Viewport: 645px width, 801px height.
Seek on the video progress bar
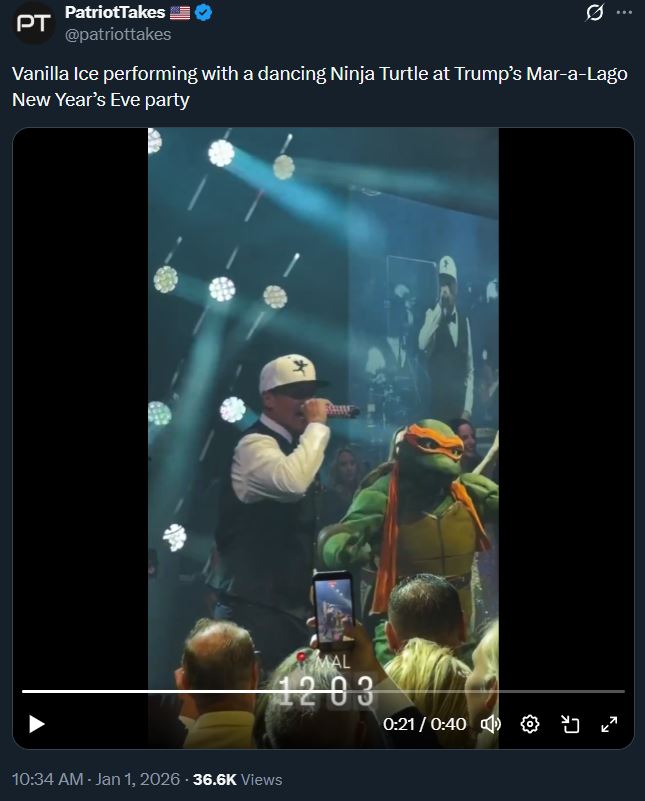pos(323,691)
